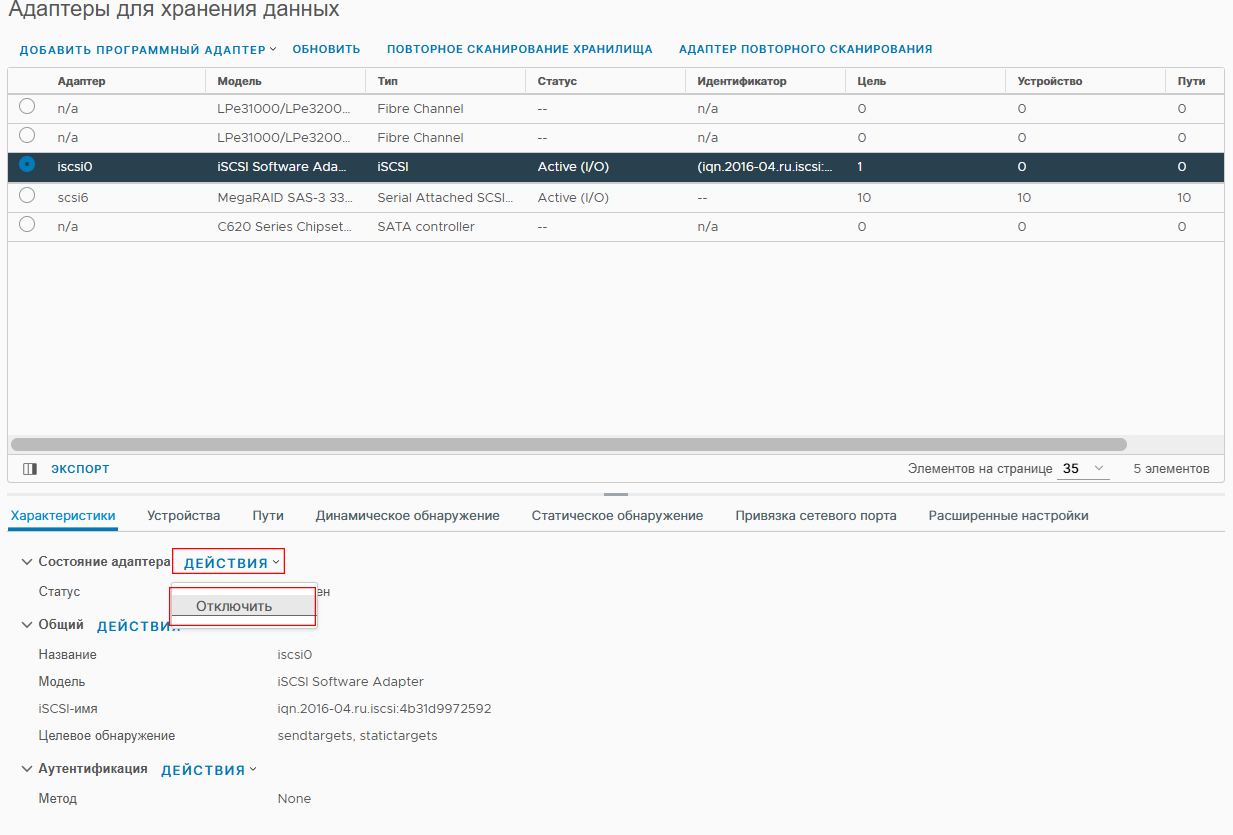This screenshot has width=1233, height=835.
Task: Select the Характеристики tab
Action: tap(63, 516)
